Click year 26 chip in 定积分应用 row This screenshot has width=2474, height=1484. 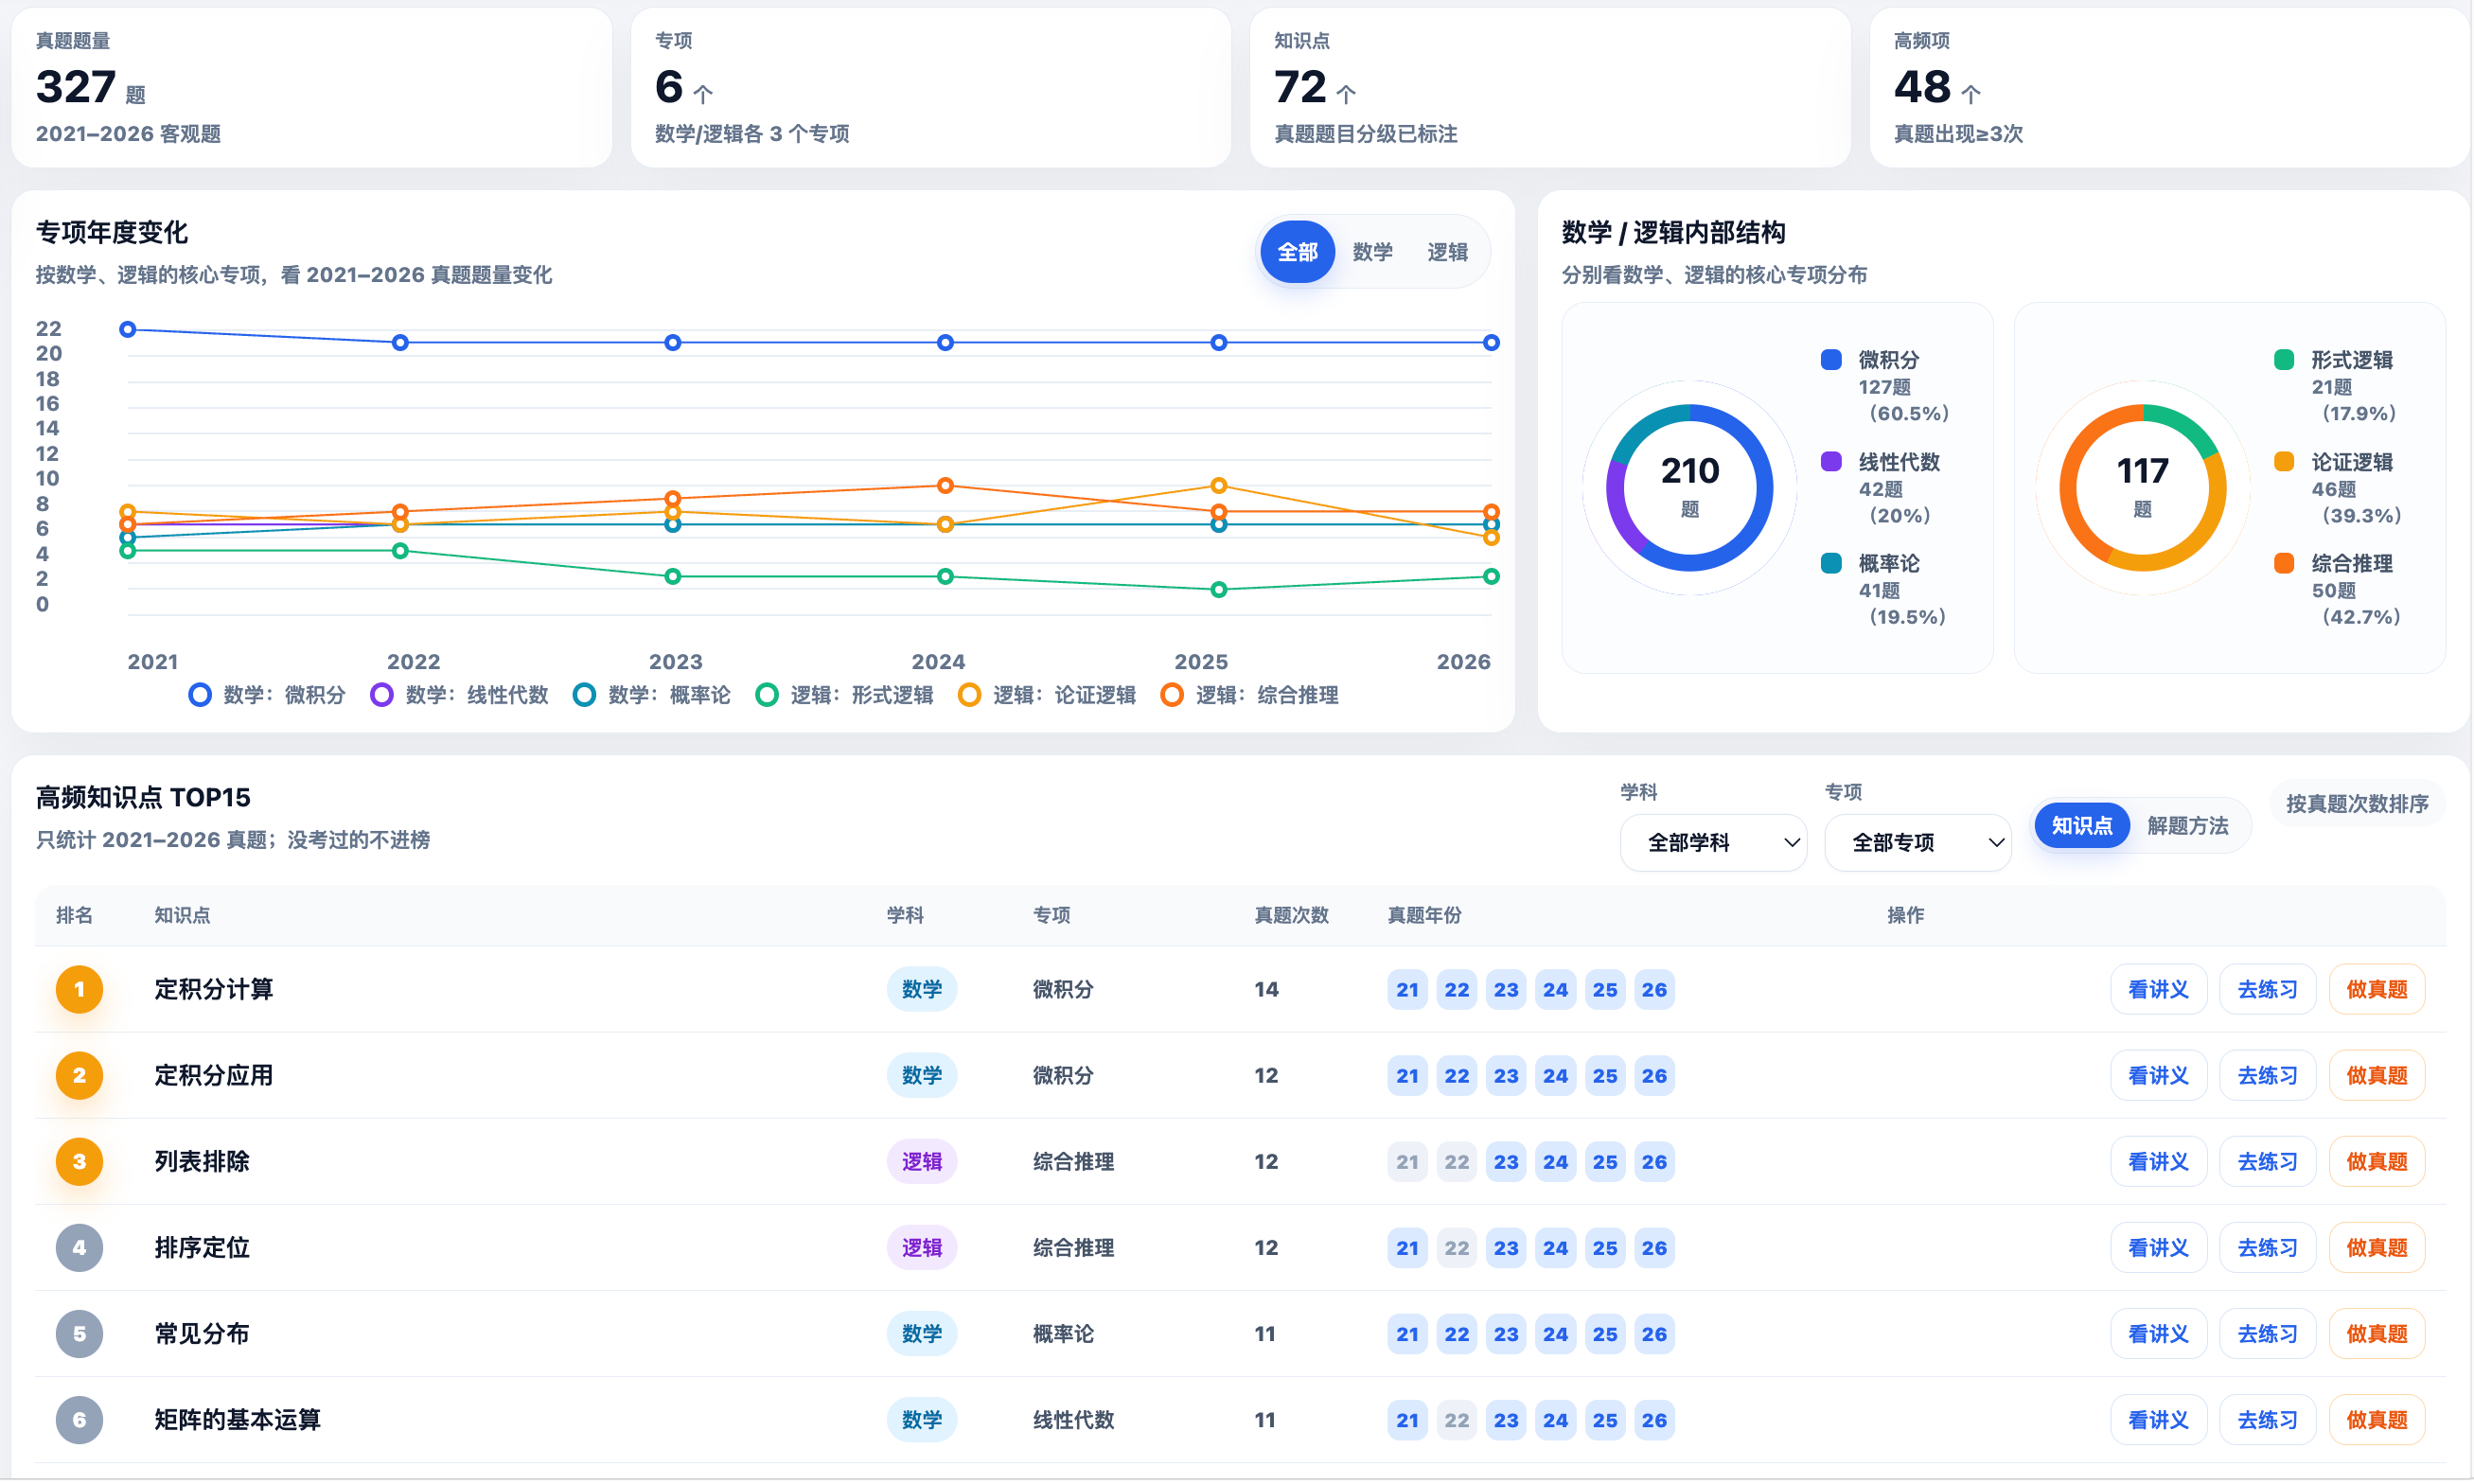1655,1076
